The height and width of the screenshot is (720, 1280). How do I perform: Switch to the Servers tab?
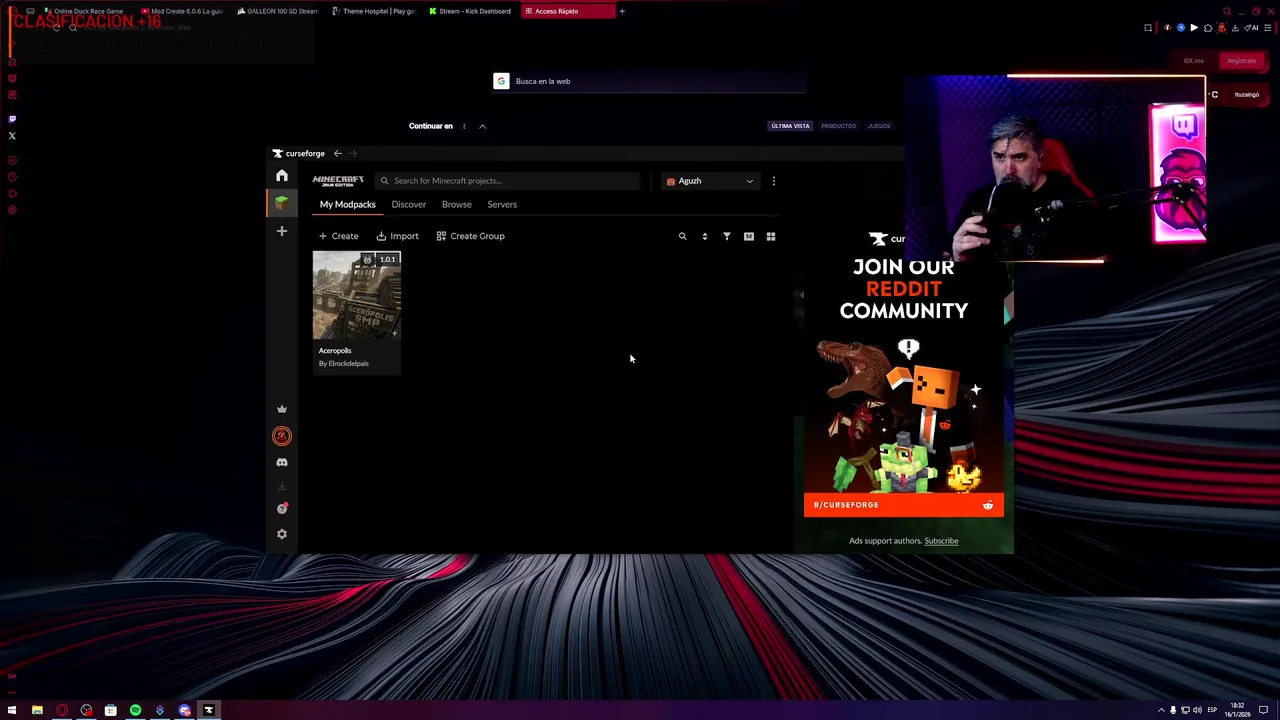[x=502, y=204]
